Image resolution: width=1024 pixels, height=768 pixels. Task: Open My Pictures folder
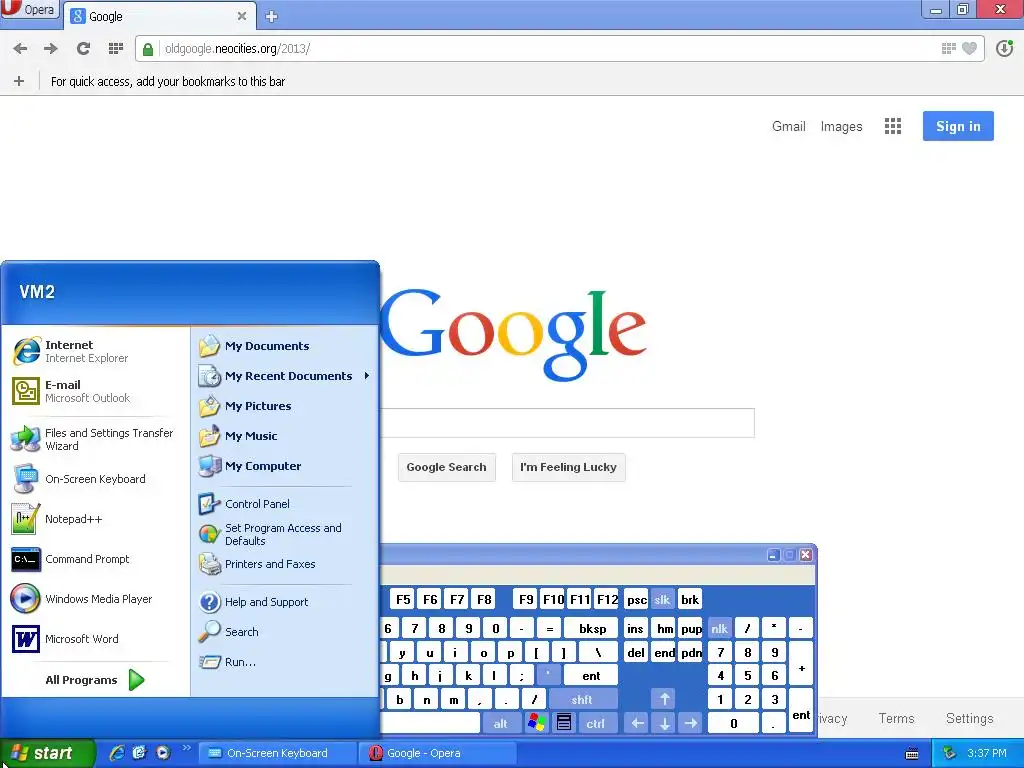point(285,406)
